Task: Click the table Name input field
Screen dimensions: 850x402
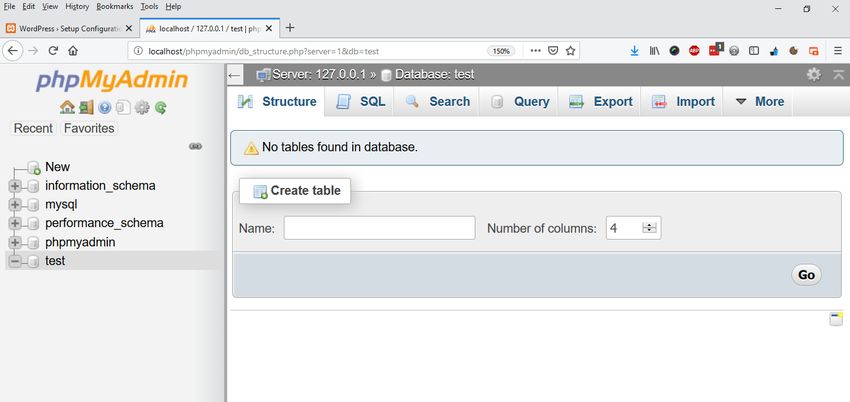Action: 379,228
